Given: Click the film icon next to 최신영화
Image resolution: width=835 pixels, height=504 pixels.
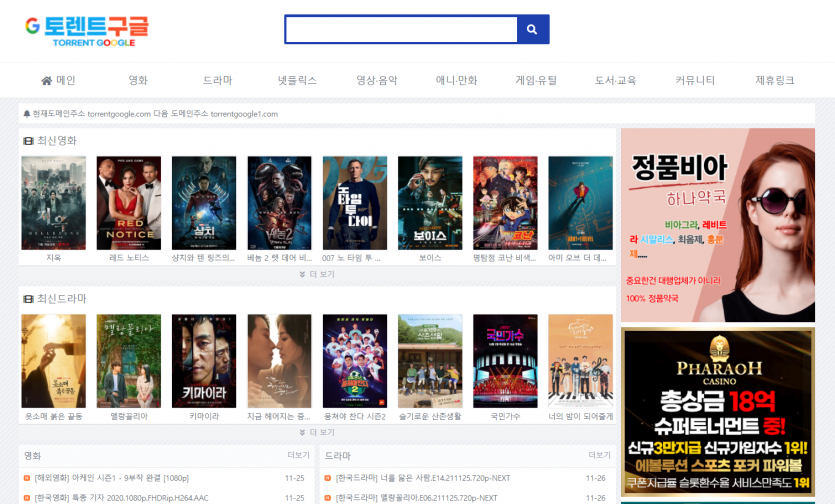Looking at the screenshot, I should click(x=28, y=141).
